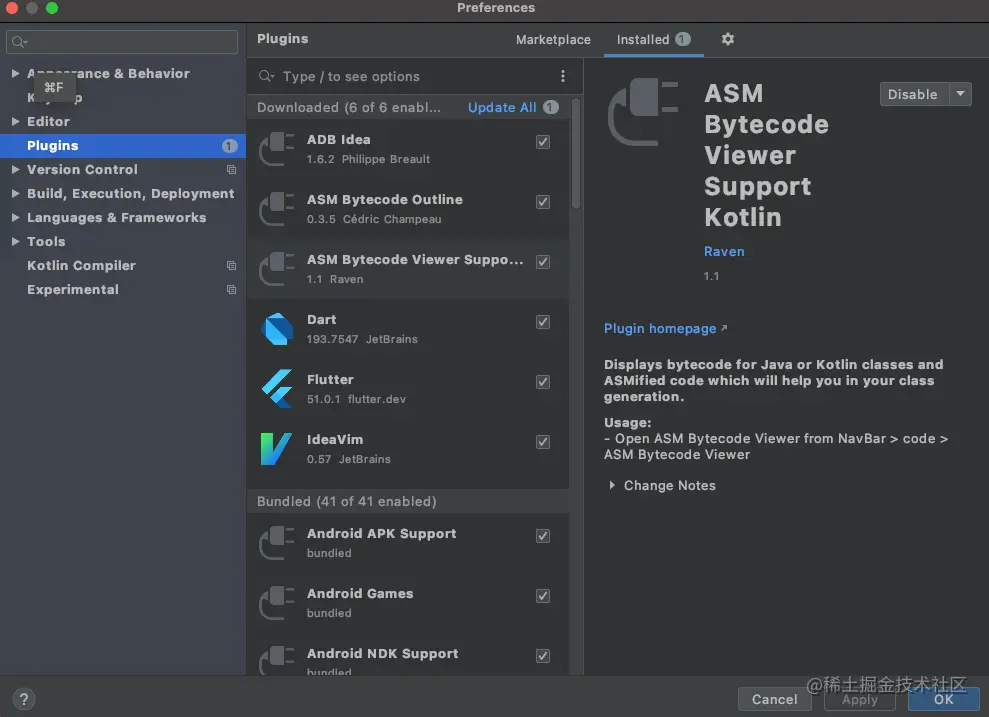Viewport: 989px width, 717px height.
Task: Expand the Tools tree node arrow
Action: (15, 241)
